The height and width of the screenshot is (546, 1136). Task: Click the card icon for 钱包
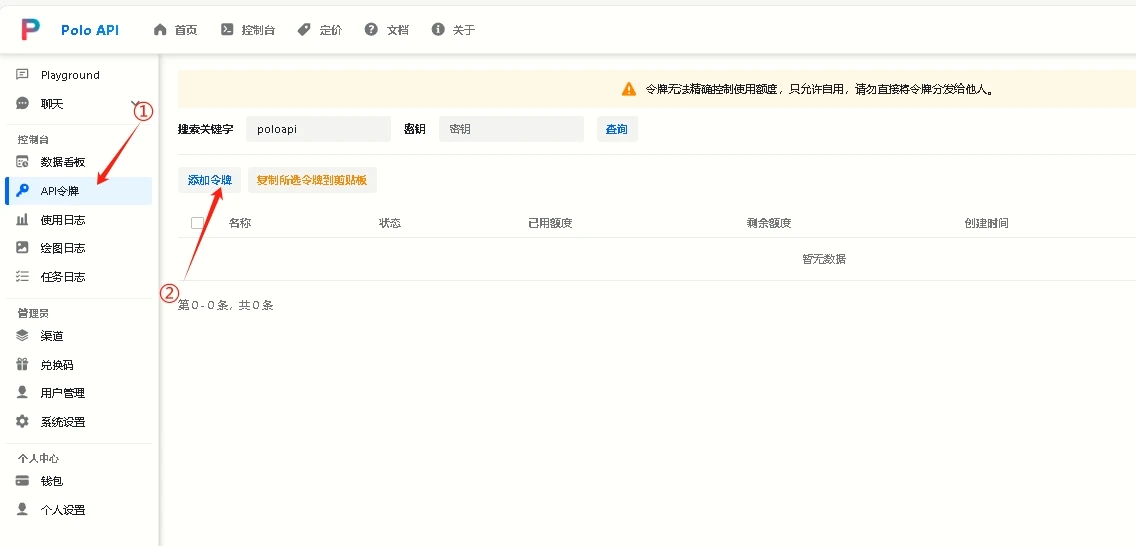tap(22, 481)
